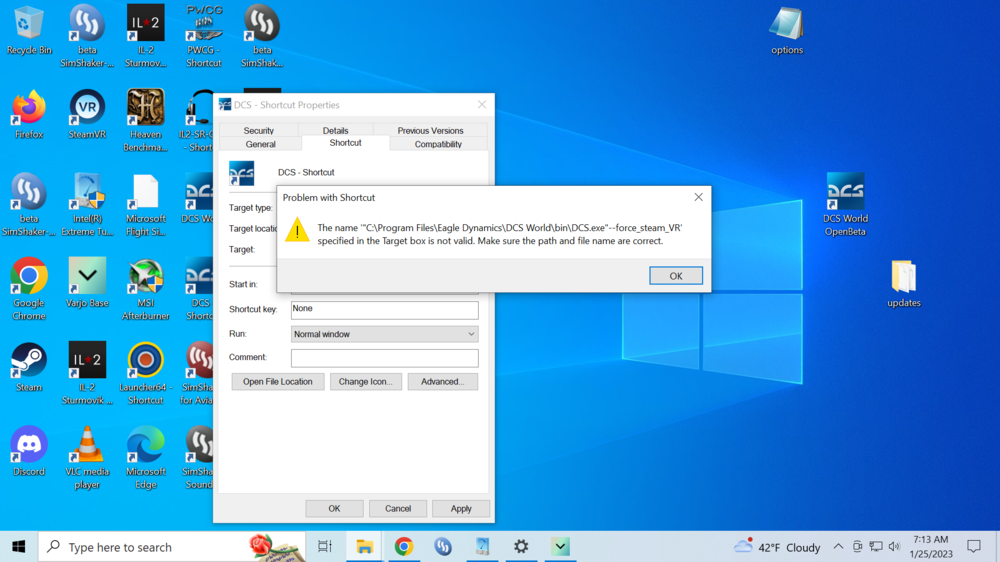The image size is (1000, 562).
Task: Select the top-left beta SimShaker desktop icon
Action: click(87, 36)
